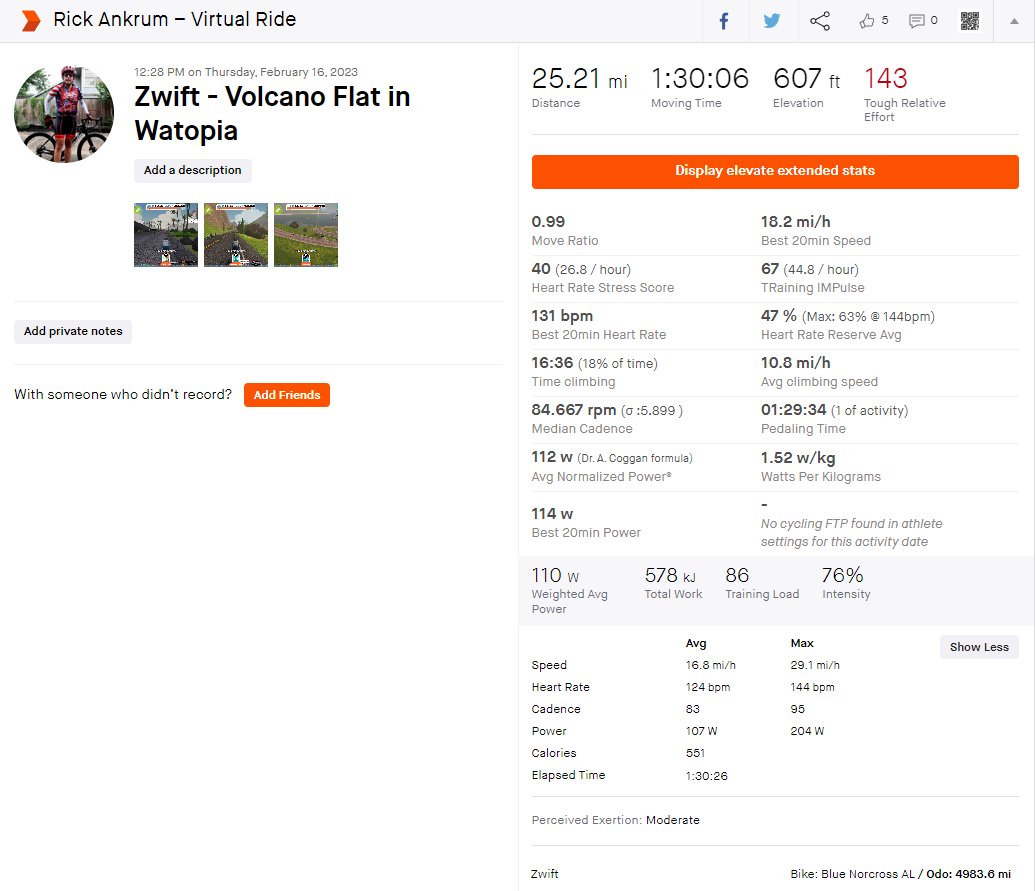The width and height of the screenshot is (1036, 891).
Task: Collapse the header using the up arrow
Action: click(1014, 21)
